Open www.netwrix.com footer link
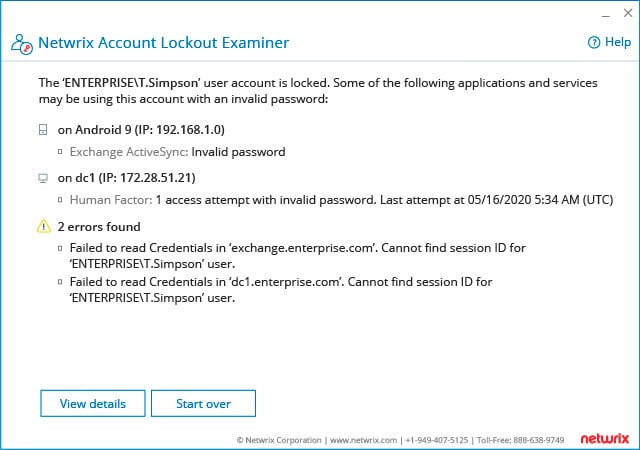Image resolution: width=640 pixels, height=450 pixels. tap(363, 440)
